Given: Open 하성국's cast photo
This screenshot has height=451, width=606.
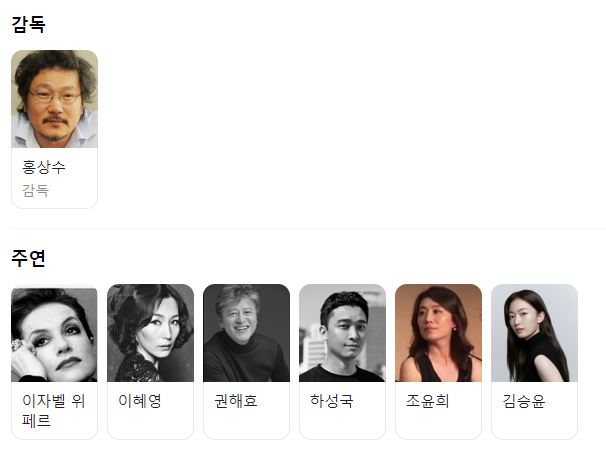Looking at the screenshot, I should pos(342,333).
